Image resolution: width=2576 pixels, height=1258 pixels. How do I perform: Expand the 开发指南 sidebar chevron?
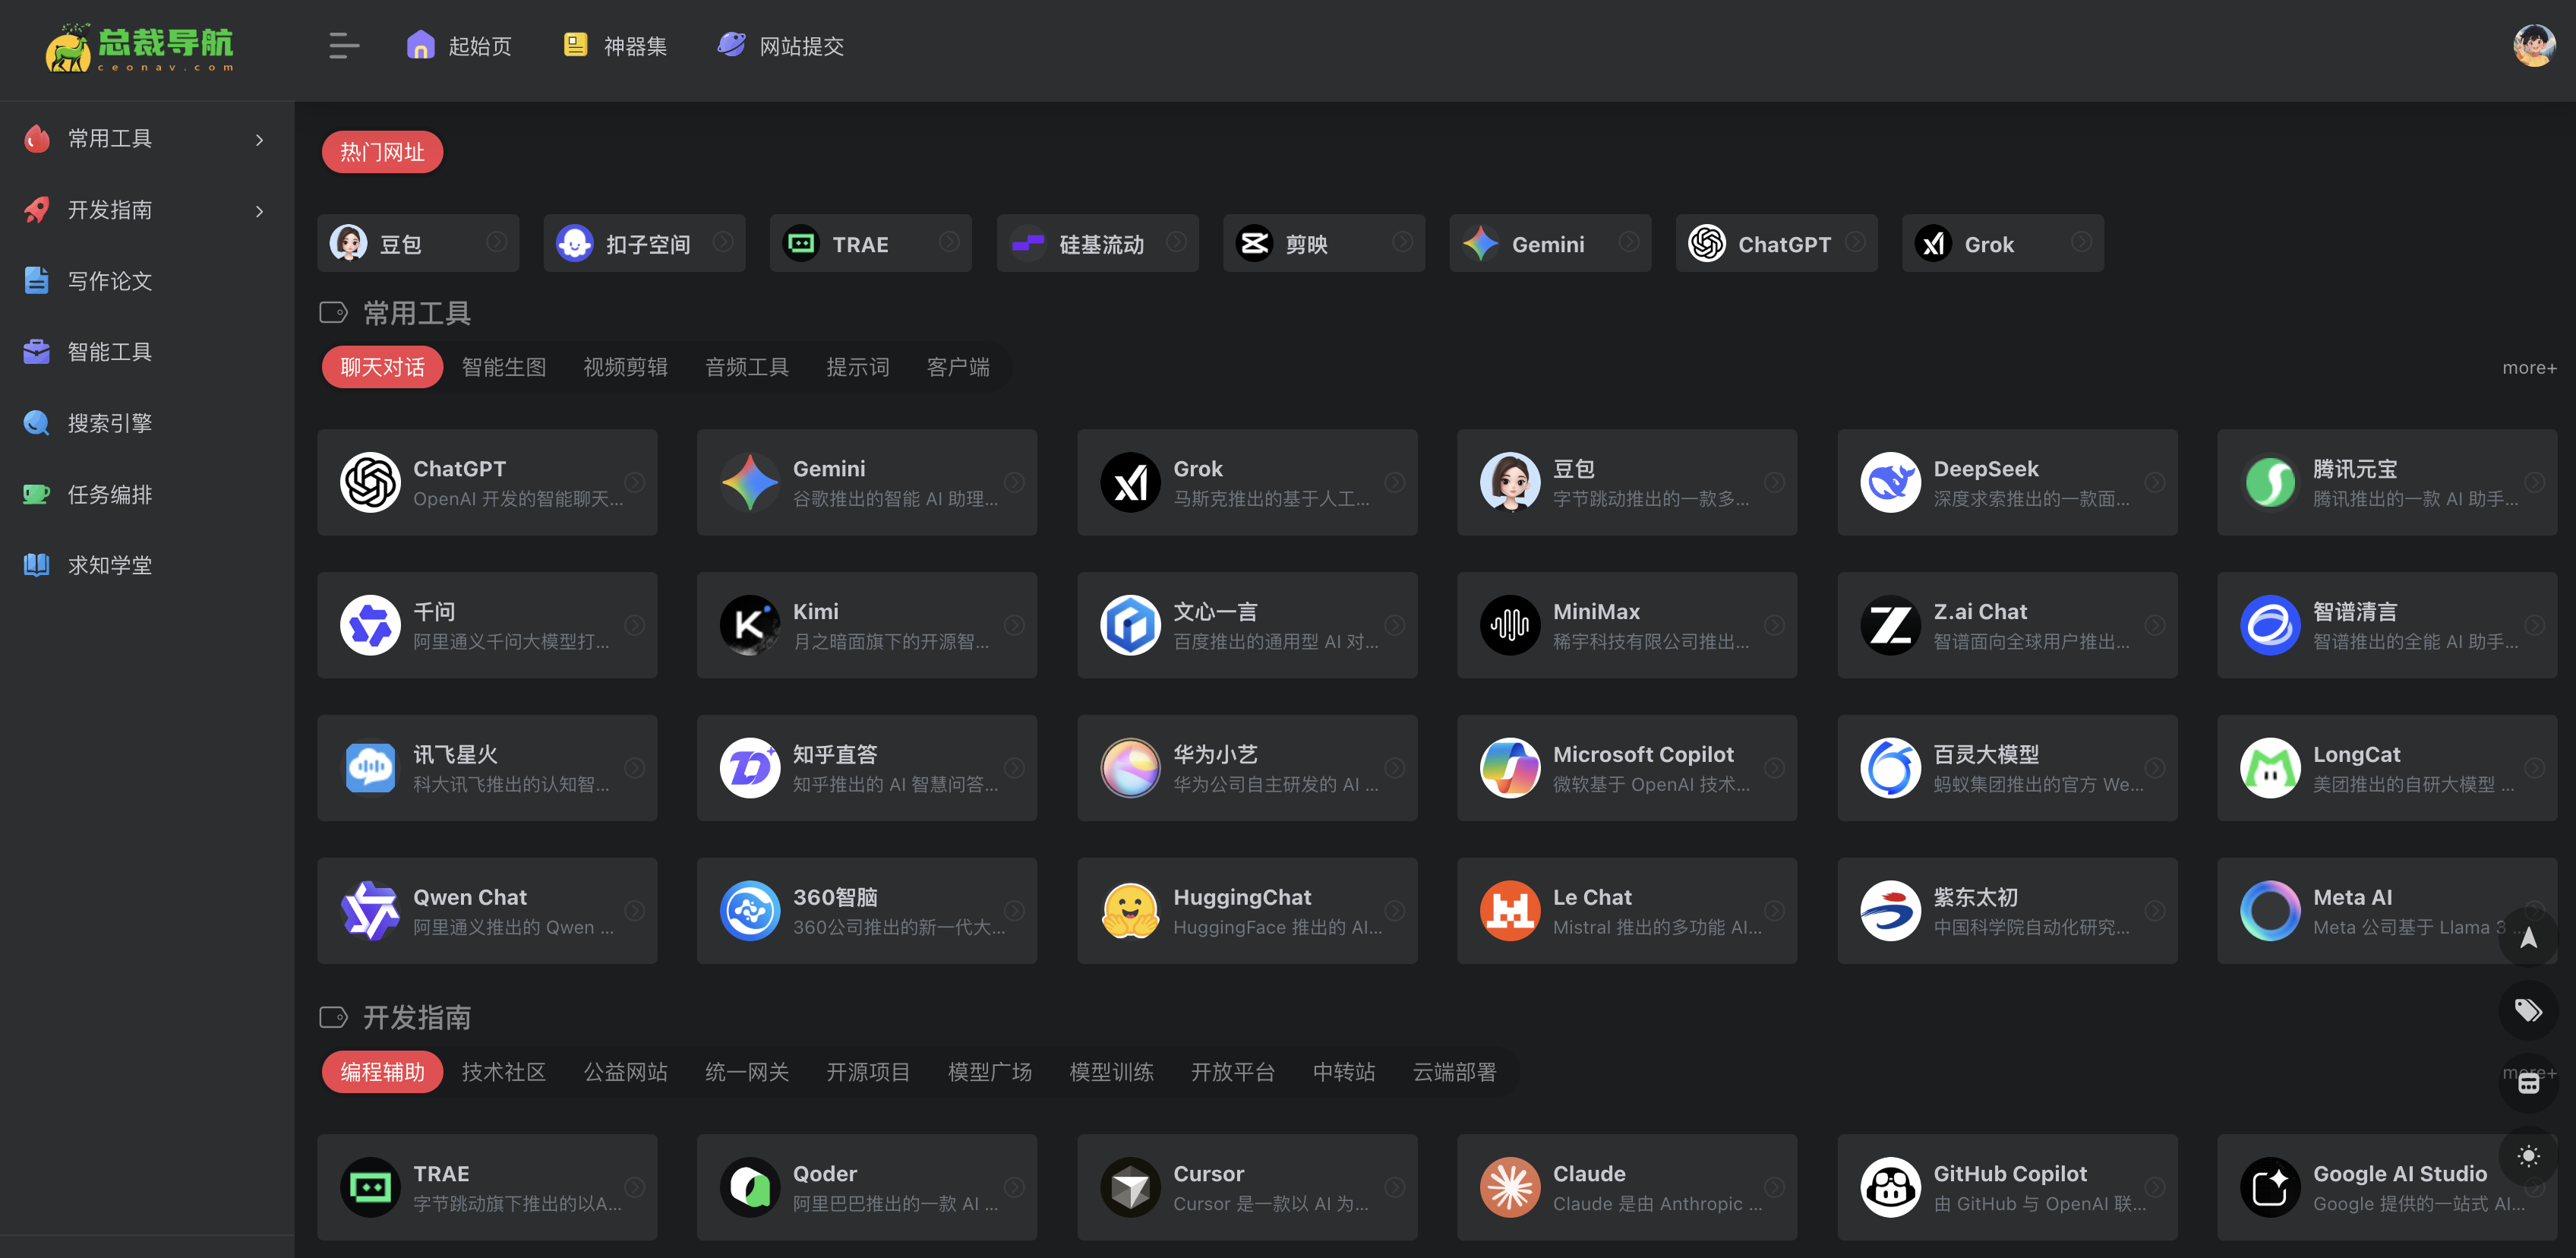pyautogui.click(x=259, y=211)
